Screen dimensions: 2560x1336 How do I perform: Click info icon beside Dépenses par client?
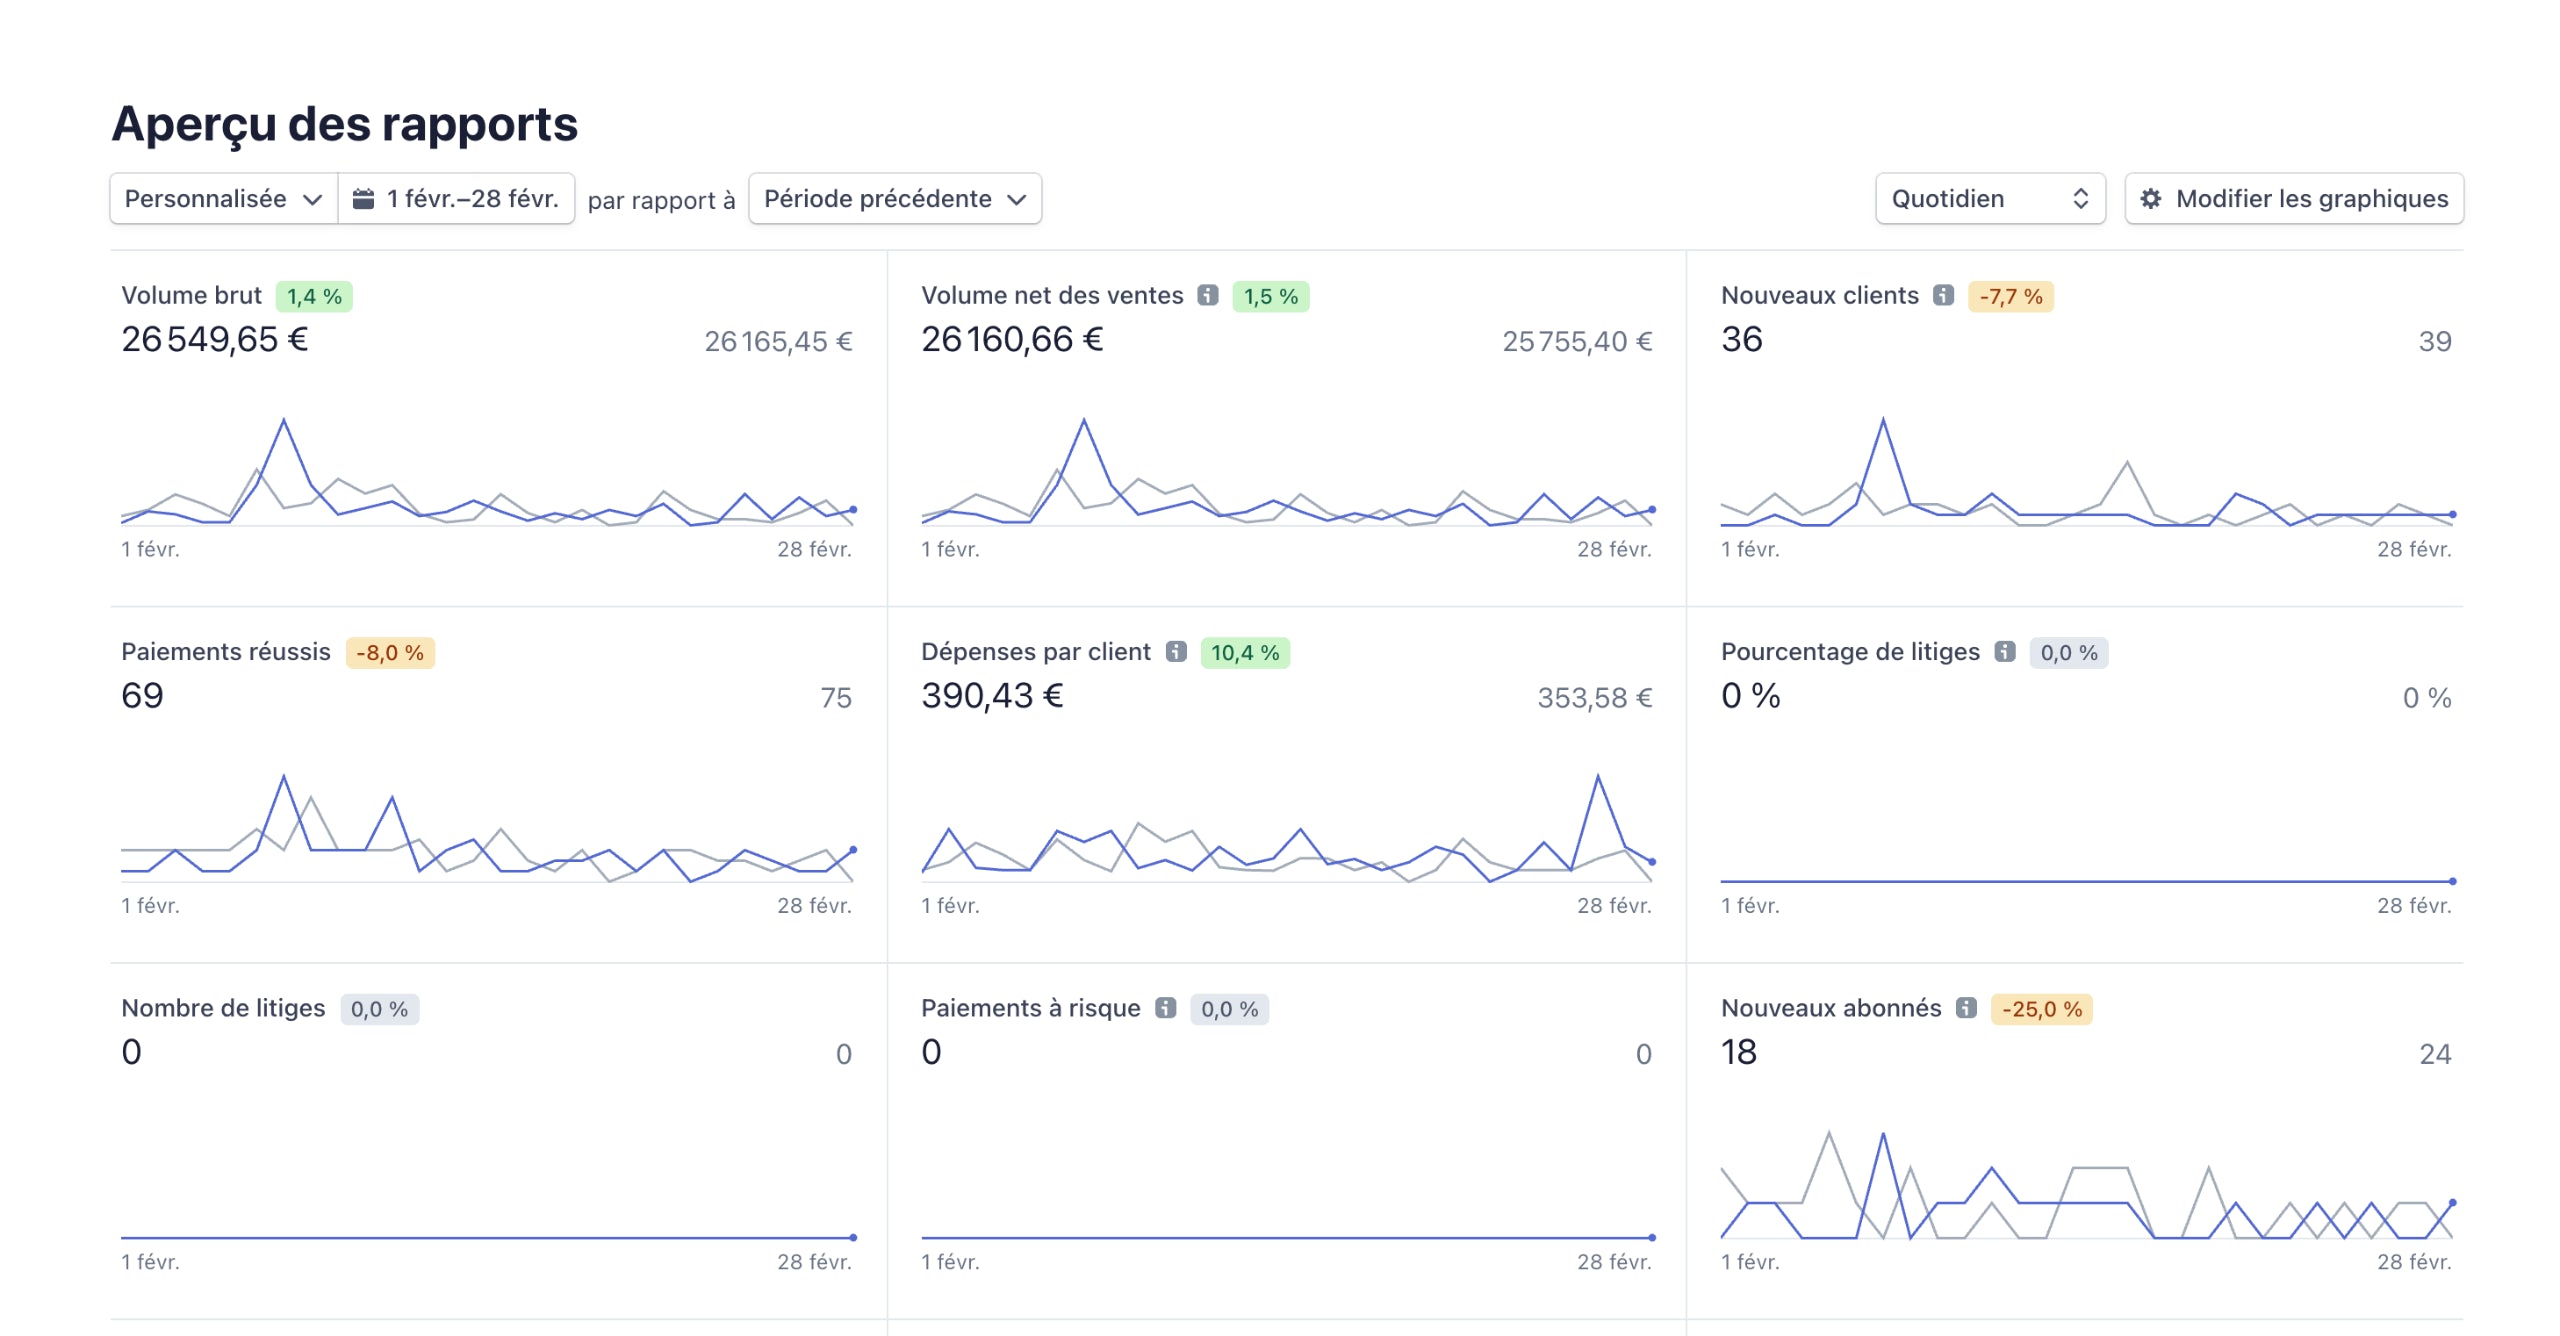pos(1176,652)
